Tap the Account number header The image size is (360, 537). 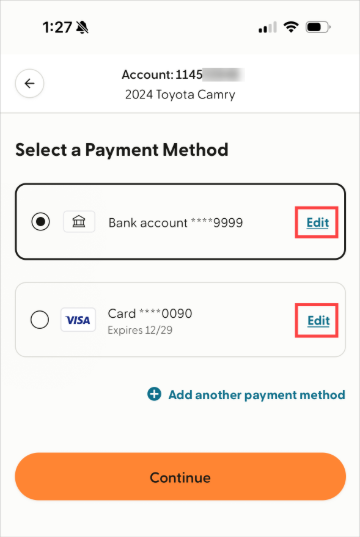(x=182, y=75)
